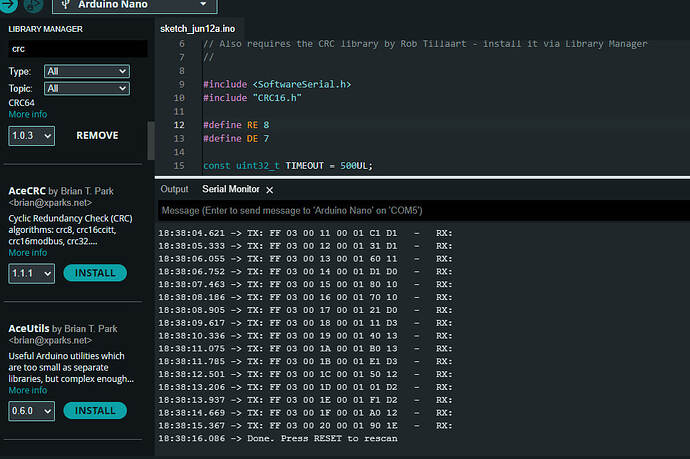Open the 1.0.3 version dropdown
This screenshot has height=459, width=690.
coord(32,136)
